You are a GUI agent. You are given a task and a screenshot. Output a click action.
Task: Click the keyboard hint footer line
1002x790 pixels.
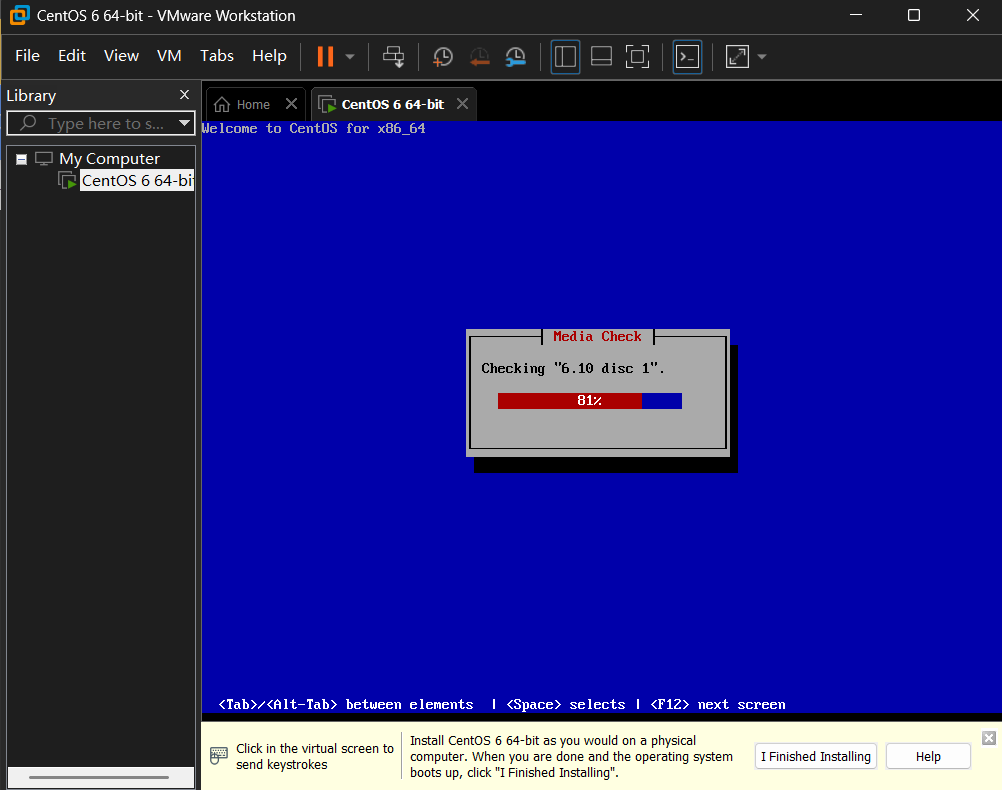click(x=502, y=704)
